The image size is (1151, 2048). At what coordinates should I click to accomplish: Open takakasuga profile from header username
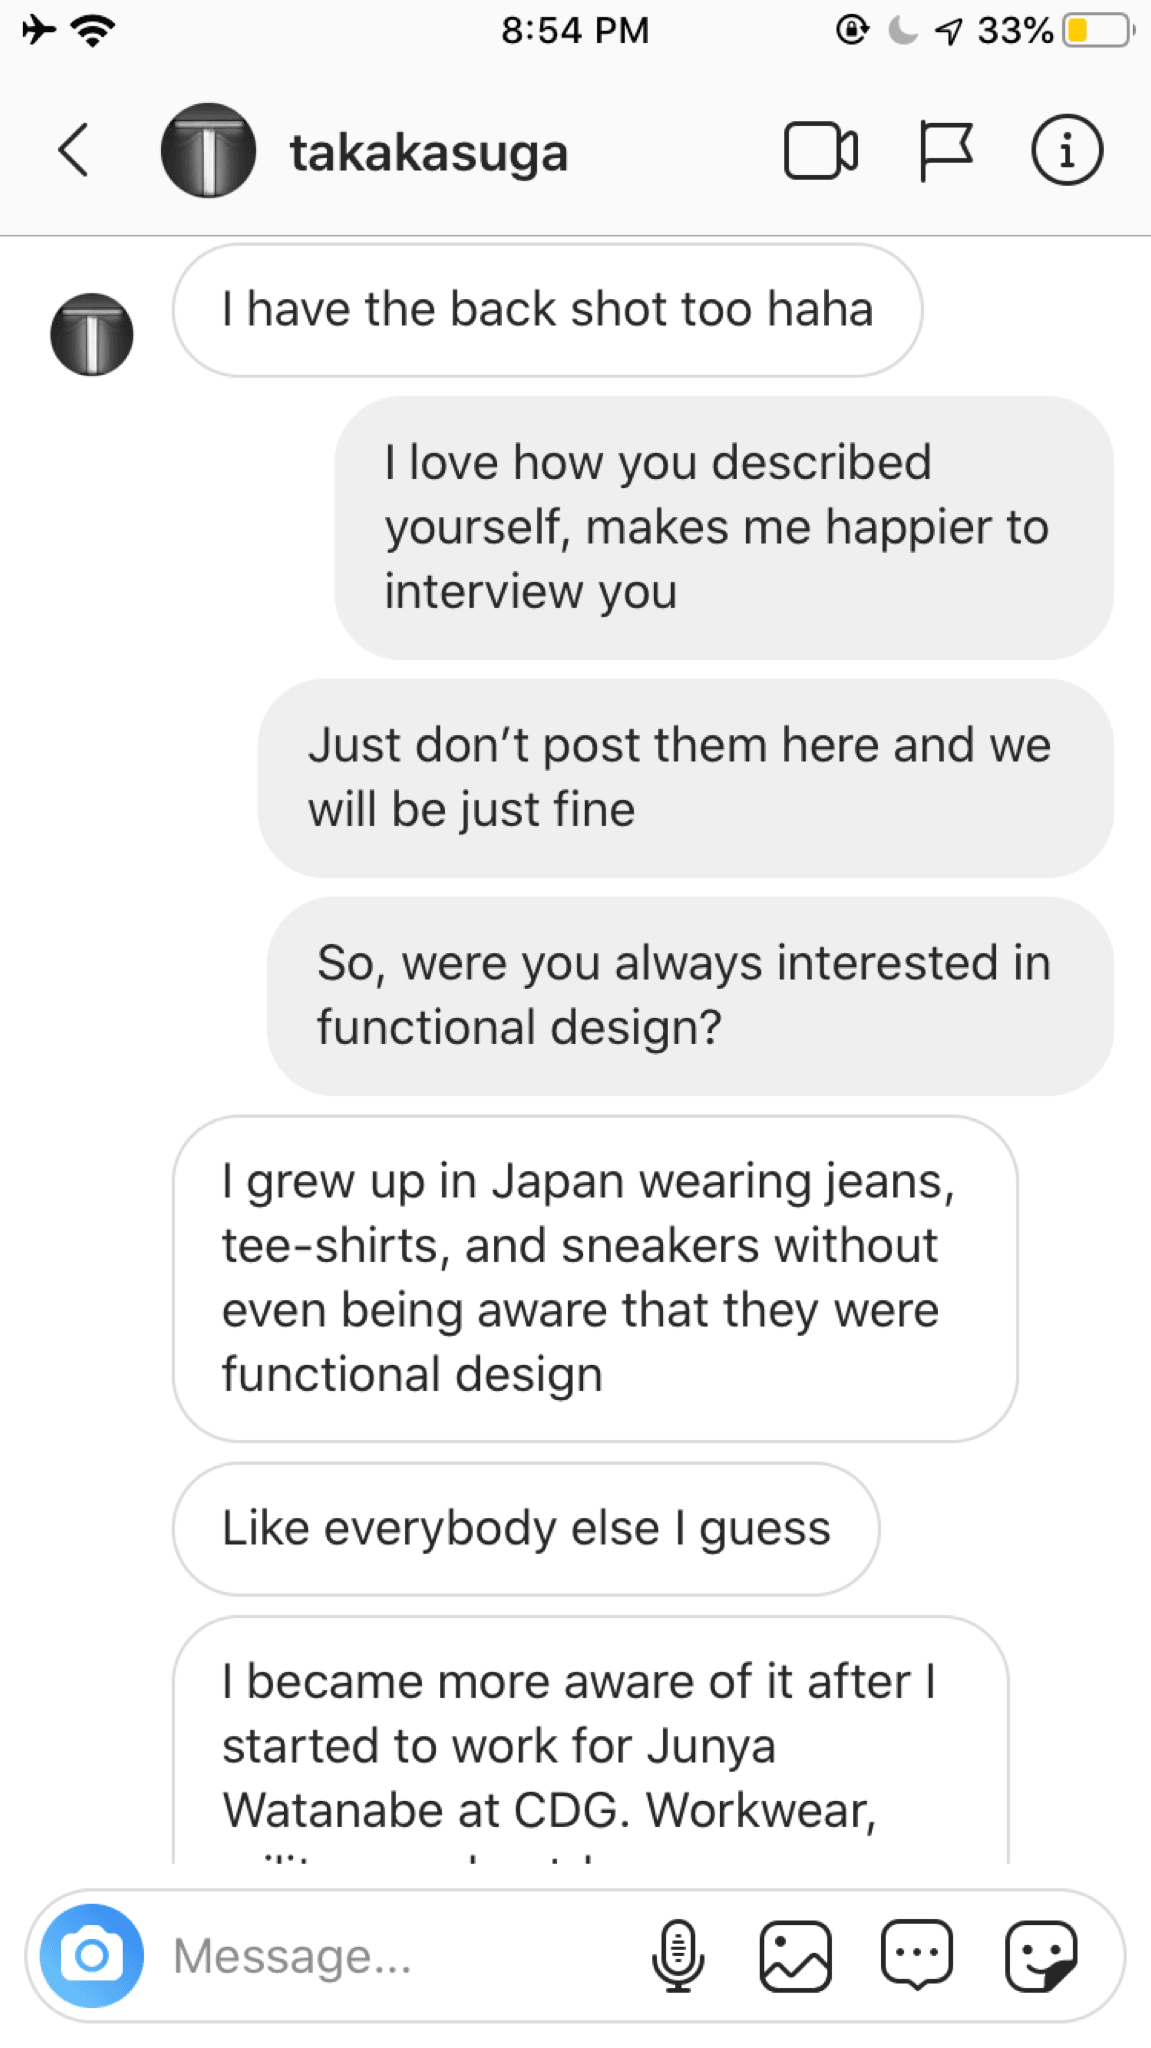pyautogui.click(x=428, y=153)
